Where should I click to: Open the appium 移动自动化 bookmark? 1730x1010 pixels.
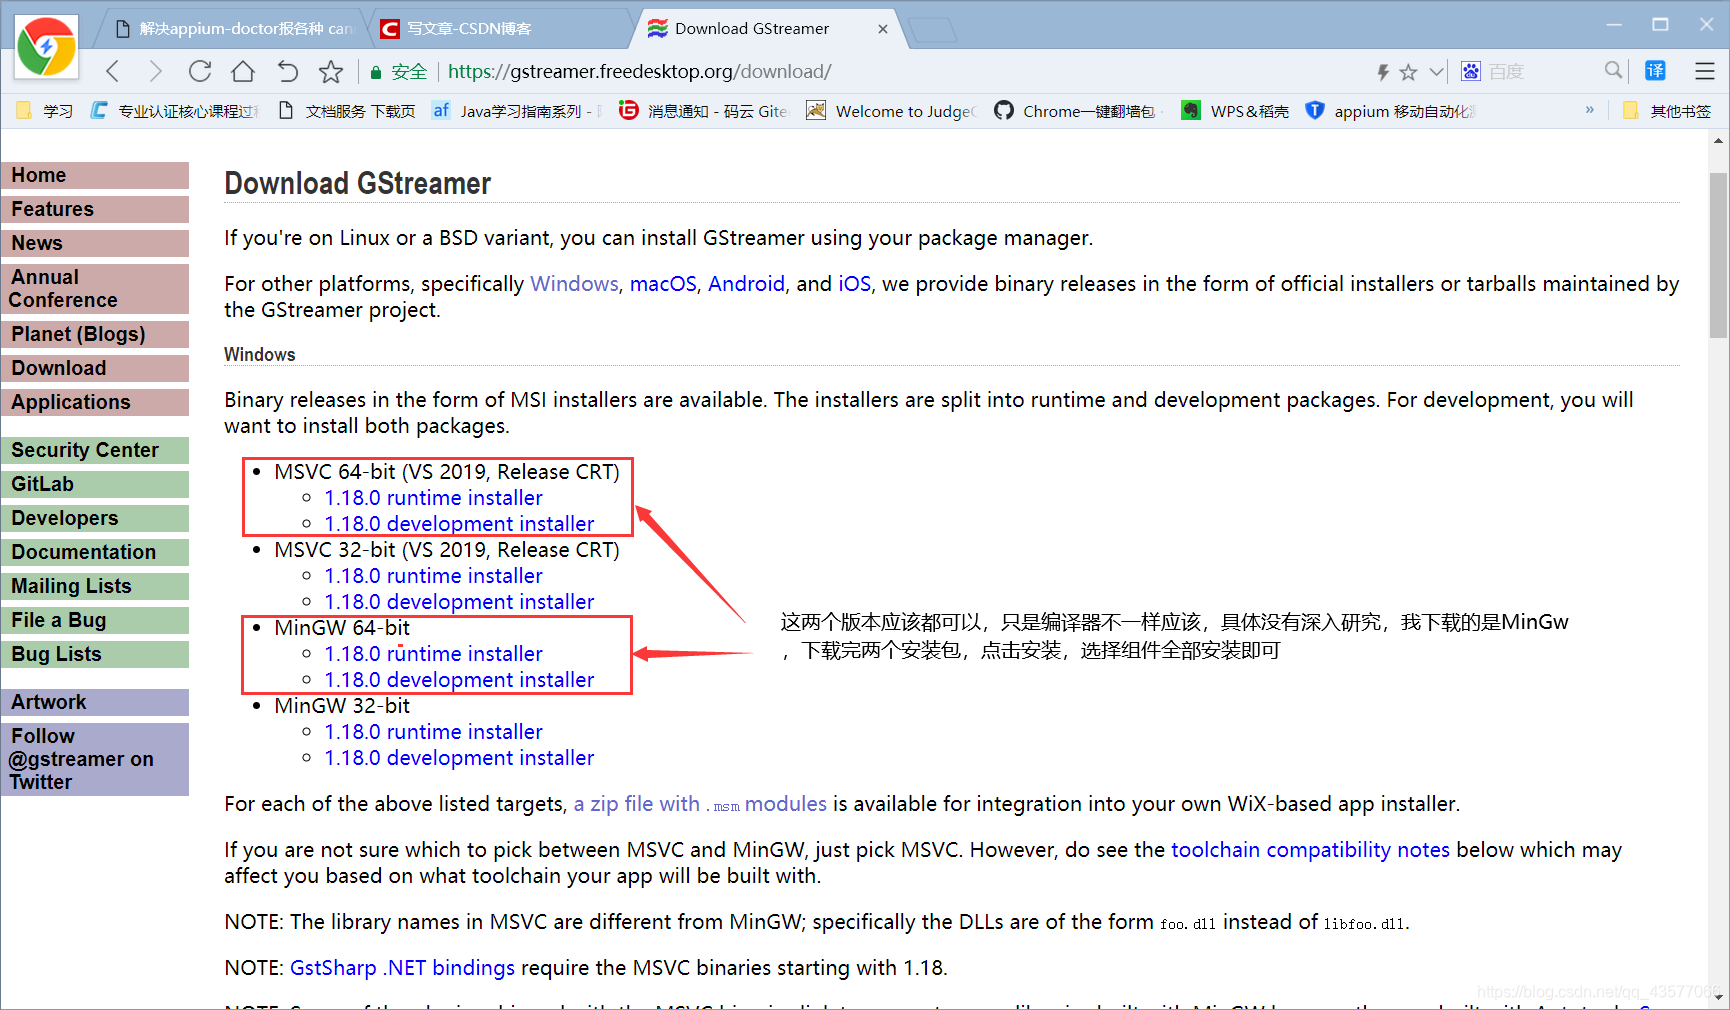tap(1391, 111)
